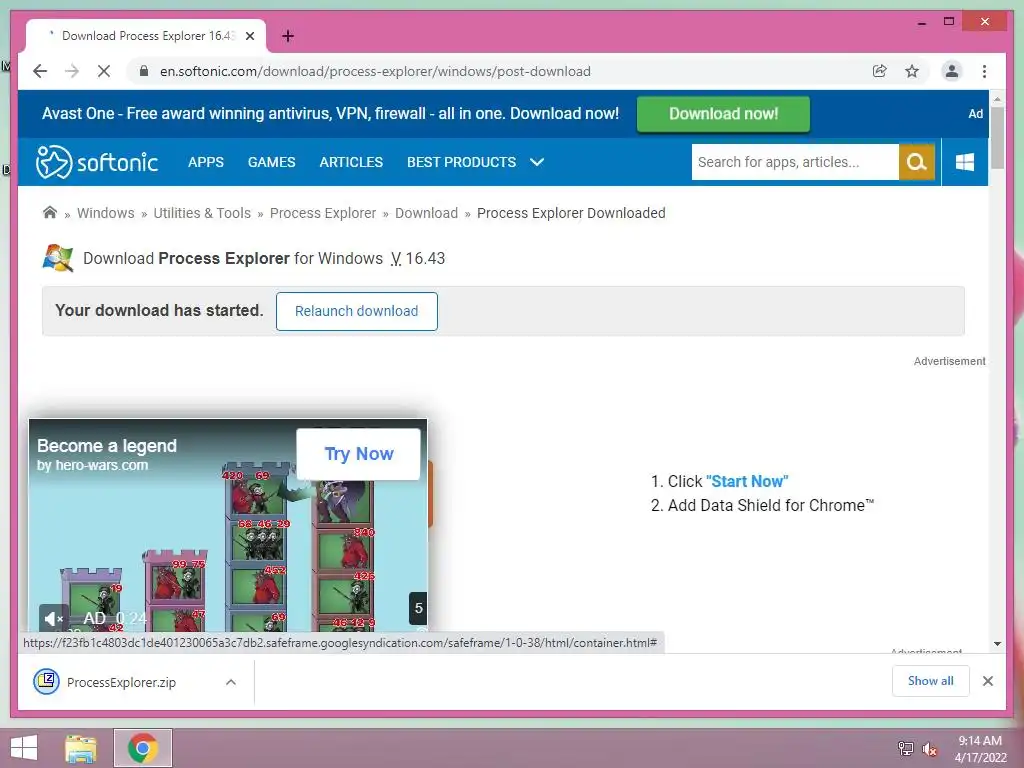Screen dimensions: 1024x768
Task: Click scrollbar down arrow
Action: point(997,644)
